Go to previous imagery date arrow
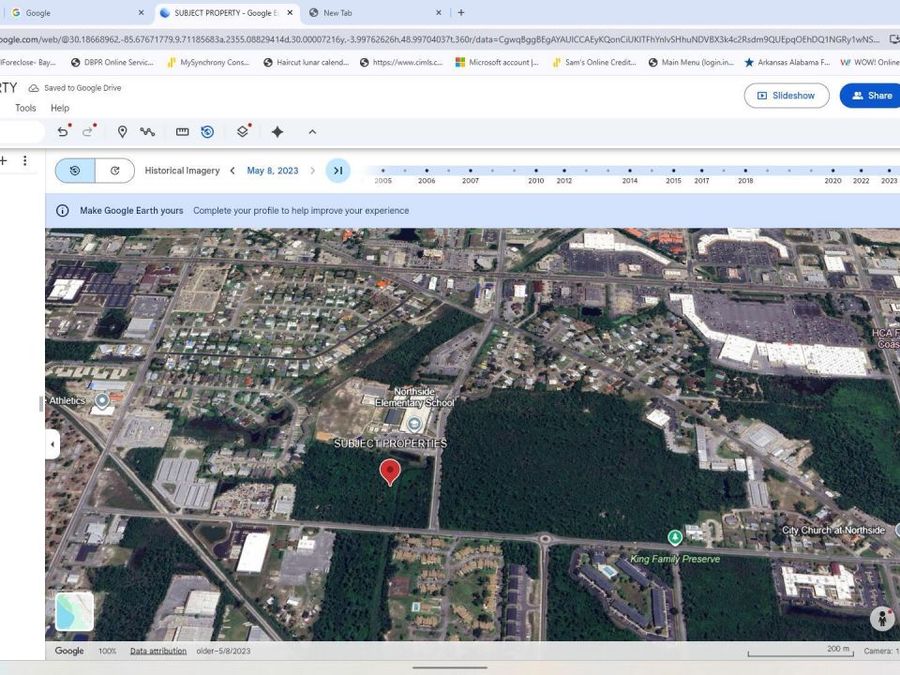Screen dimensions: 900x675 232,170
